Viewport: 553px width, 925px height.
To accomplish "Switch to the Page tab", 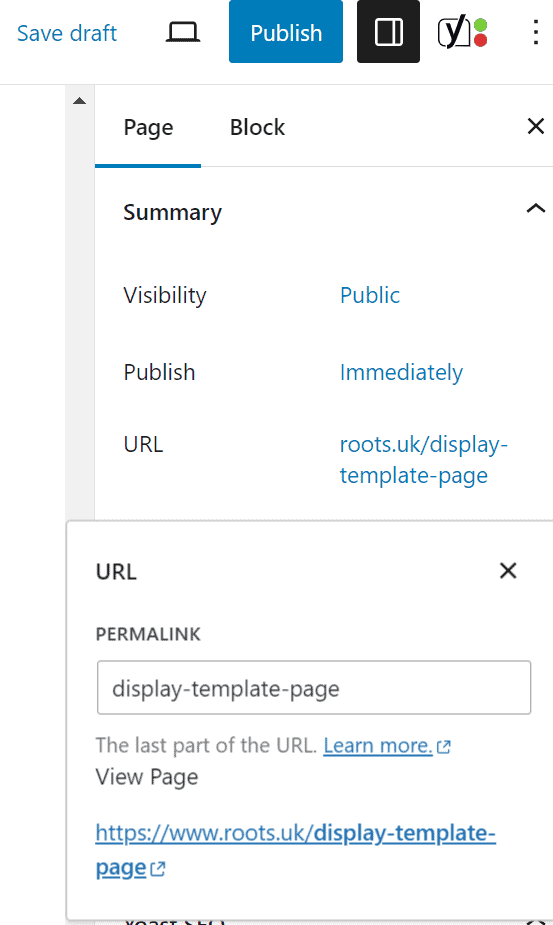I will coord(148,127).
